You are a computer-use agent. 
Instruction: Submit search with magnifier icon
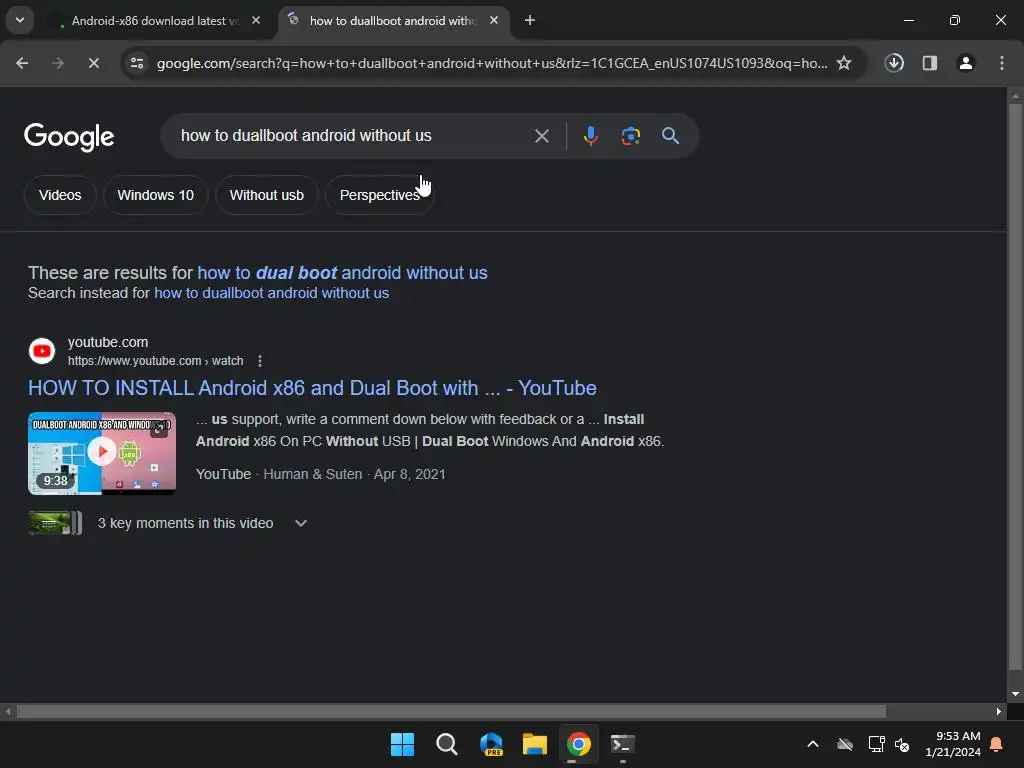pyautogui.click(x=670, y=136)
